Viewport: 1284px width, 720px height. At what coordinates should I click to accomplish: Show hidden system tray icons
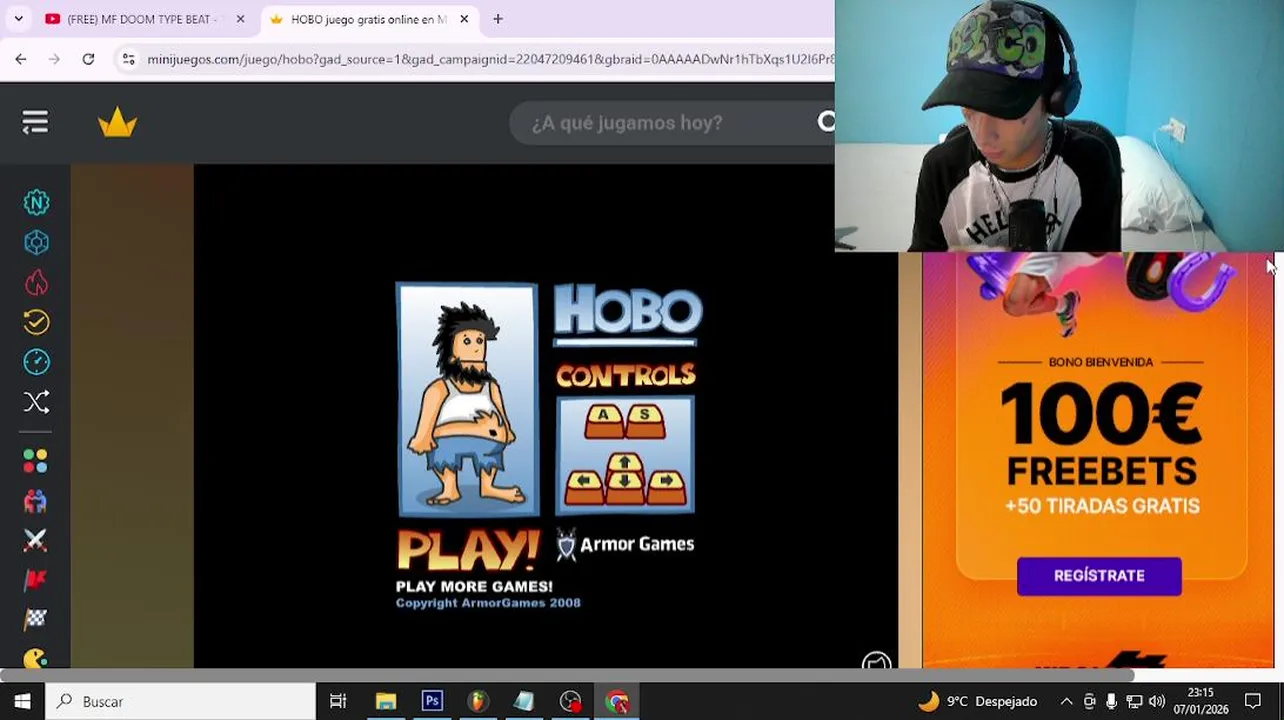pyautogui.click(x=1066, y=701)
